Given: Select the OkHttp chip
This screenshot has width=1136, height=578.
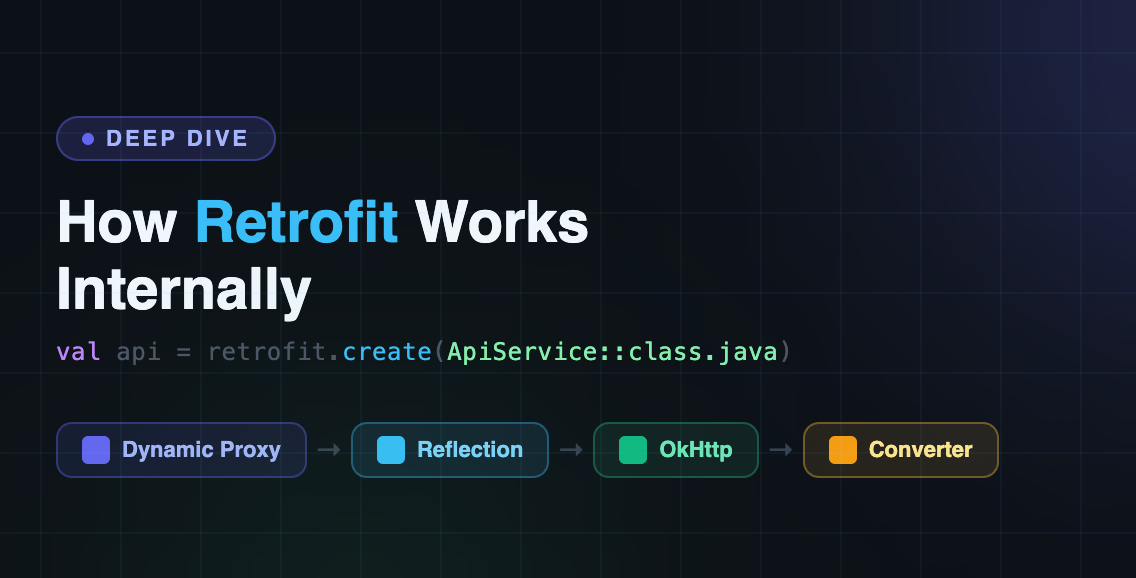Looking at the screenshot, I should tap(676, 450).
